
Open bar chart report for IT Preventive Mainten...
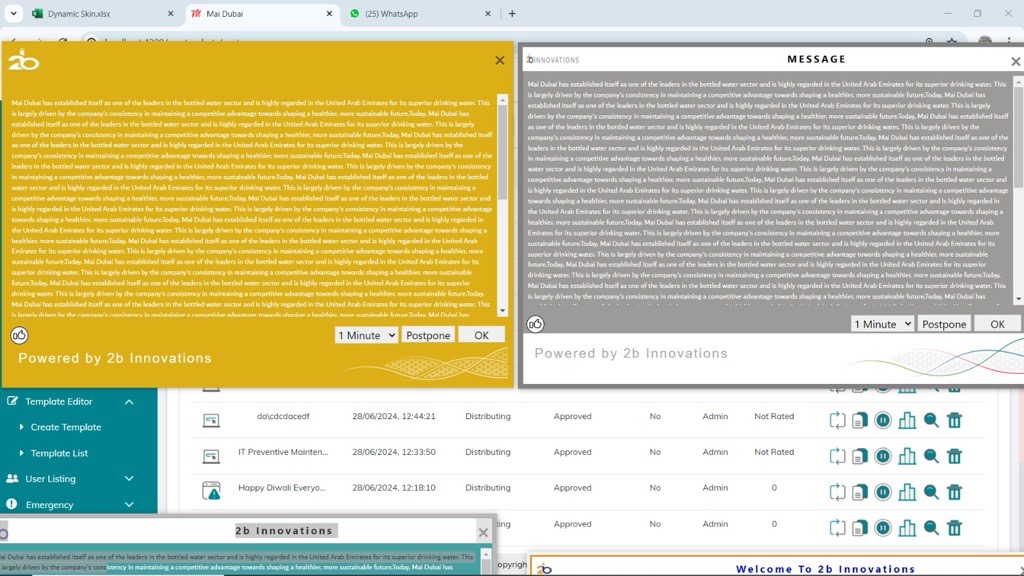(x=907, y=456)
